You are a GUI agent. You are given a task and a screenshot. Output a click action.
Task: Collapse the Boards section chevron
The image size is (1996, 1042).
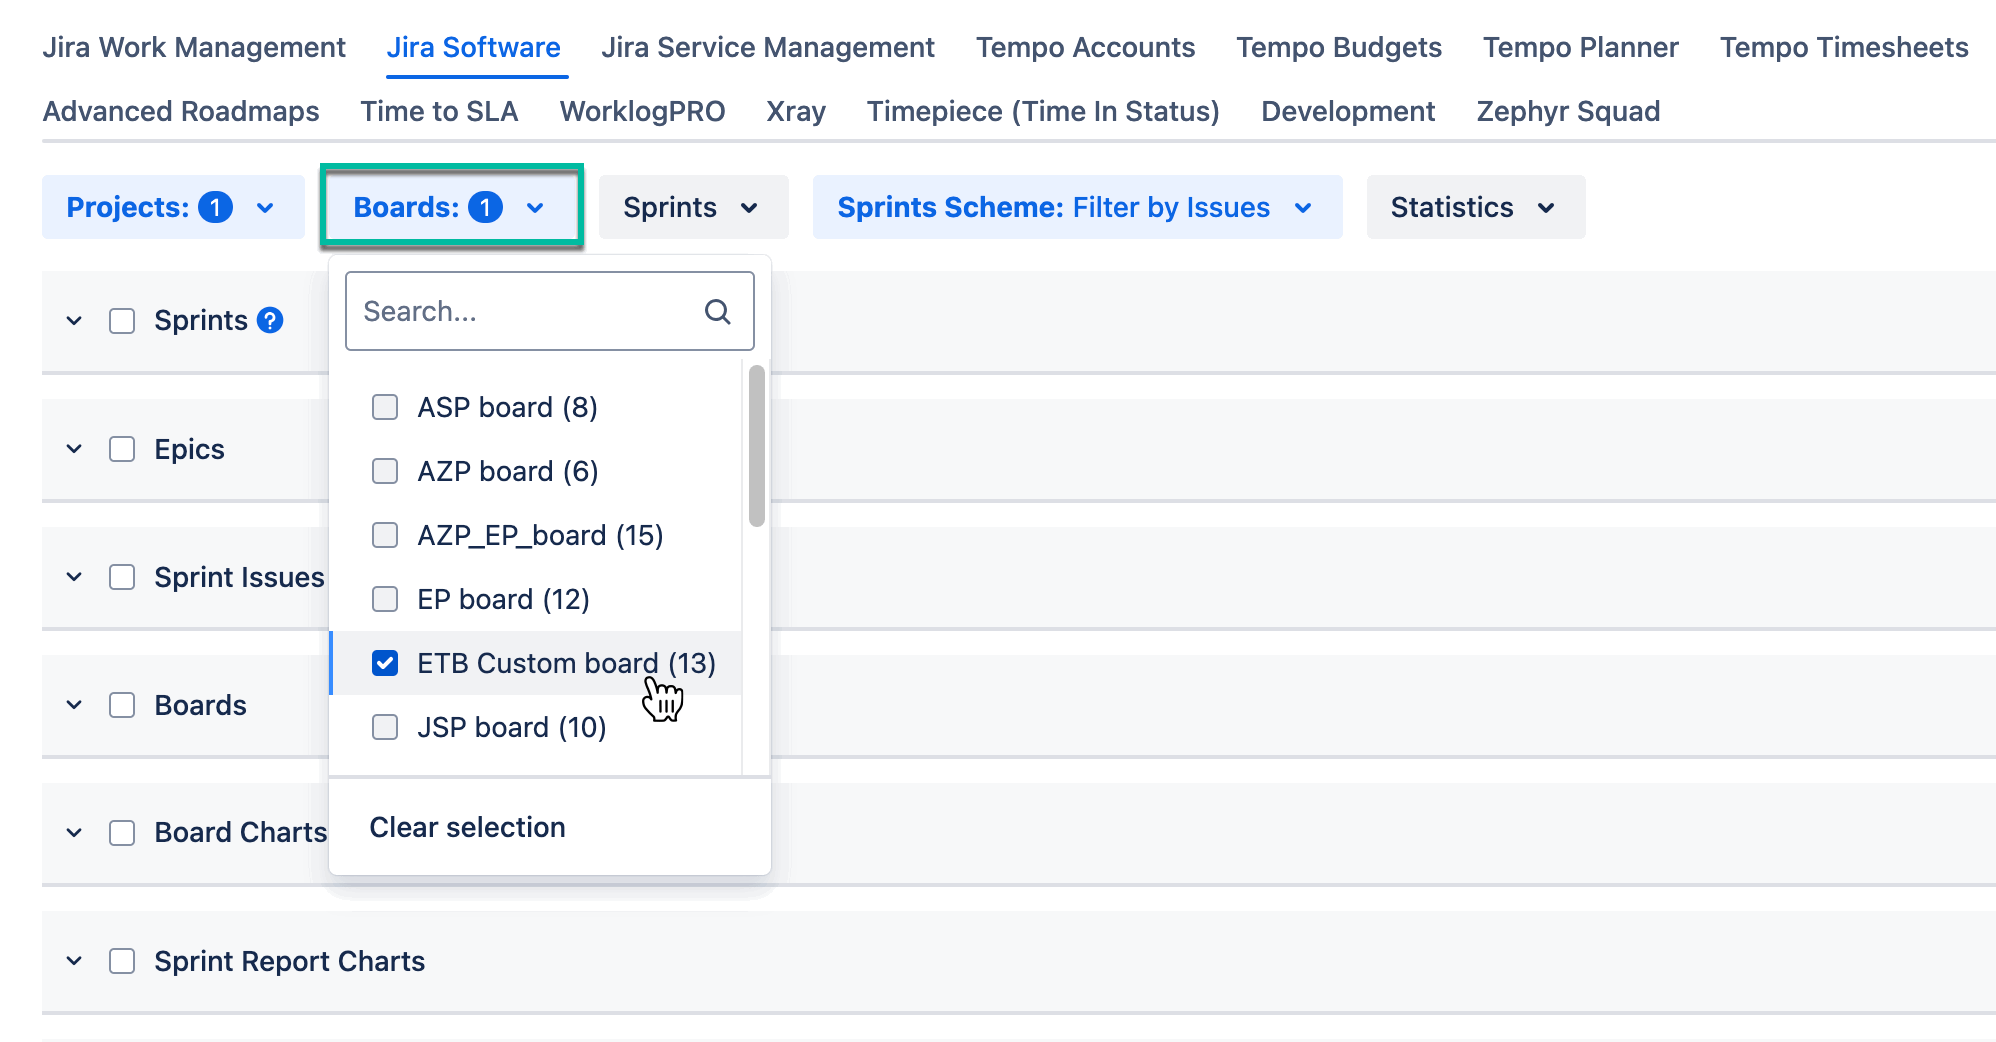coord(73,705)
